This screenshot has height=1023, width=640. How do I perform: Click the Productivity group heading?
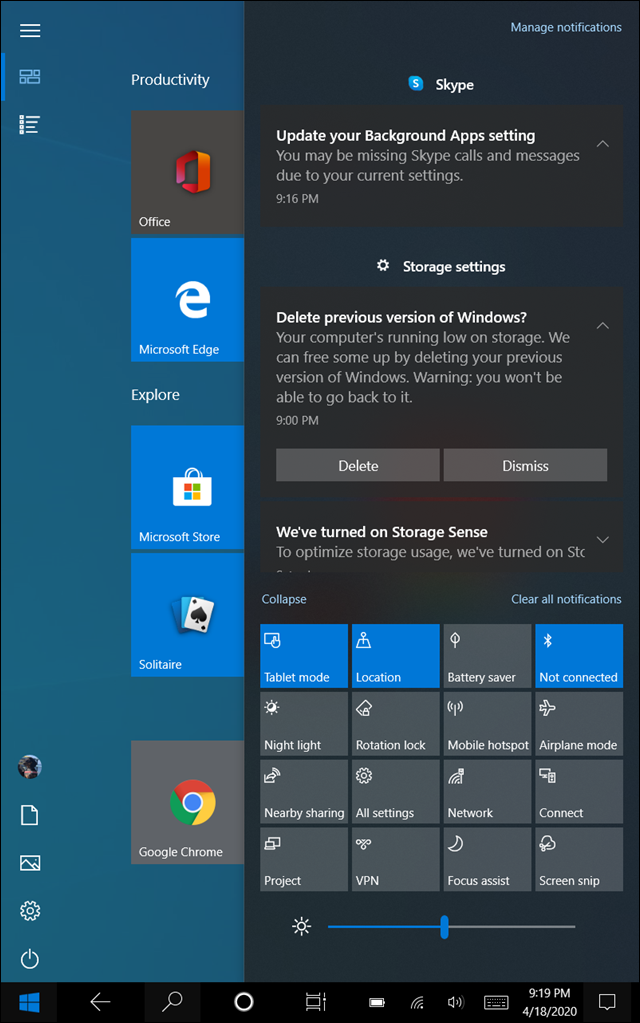click(x=170, y=80)
